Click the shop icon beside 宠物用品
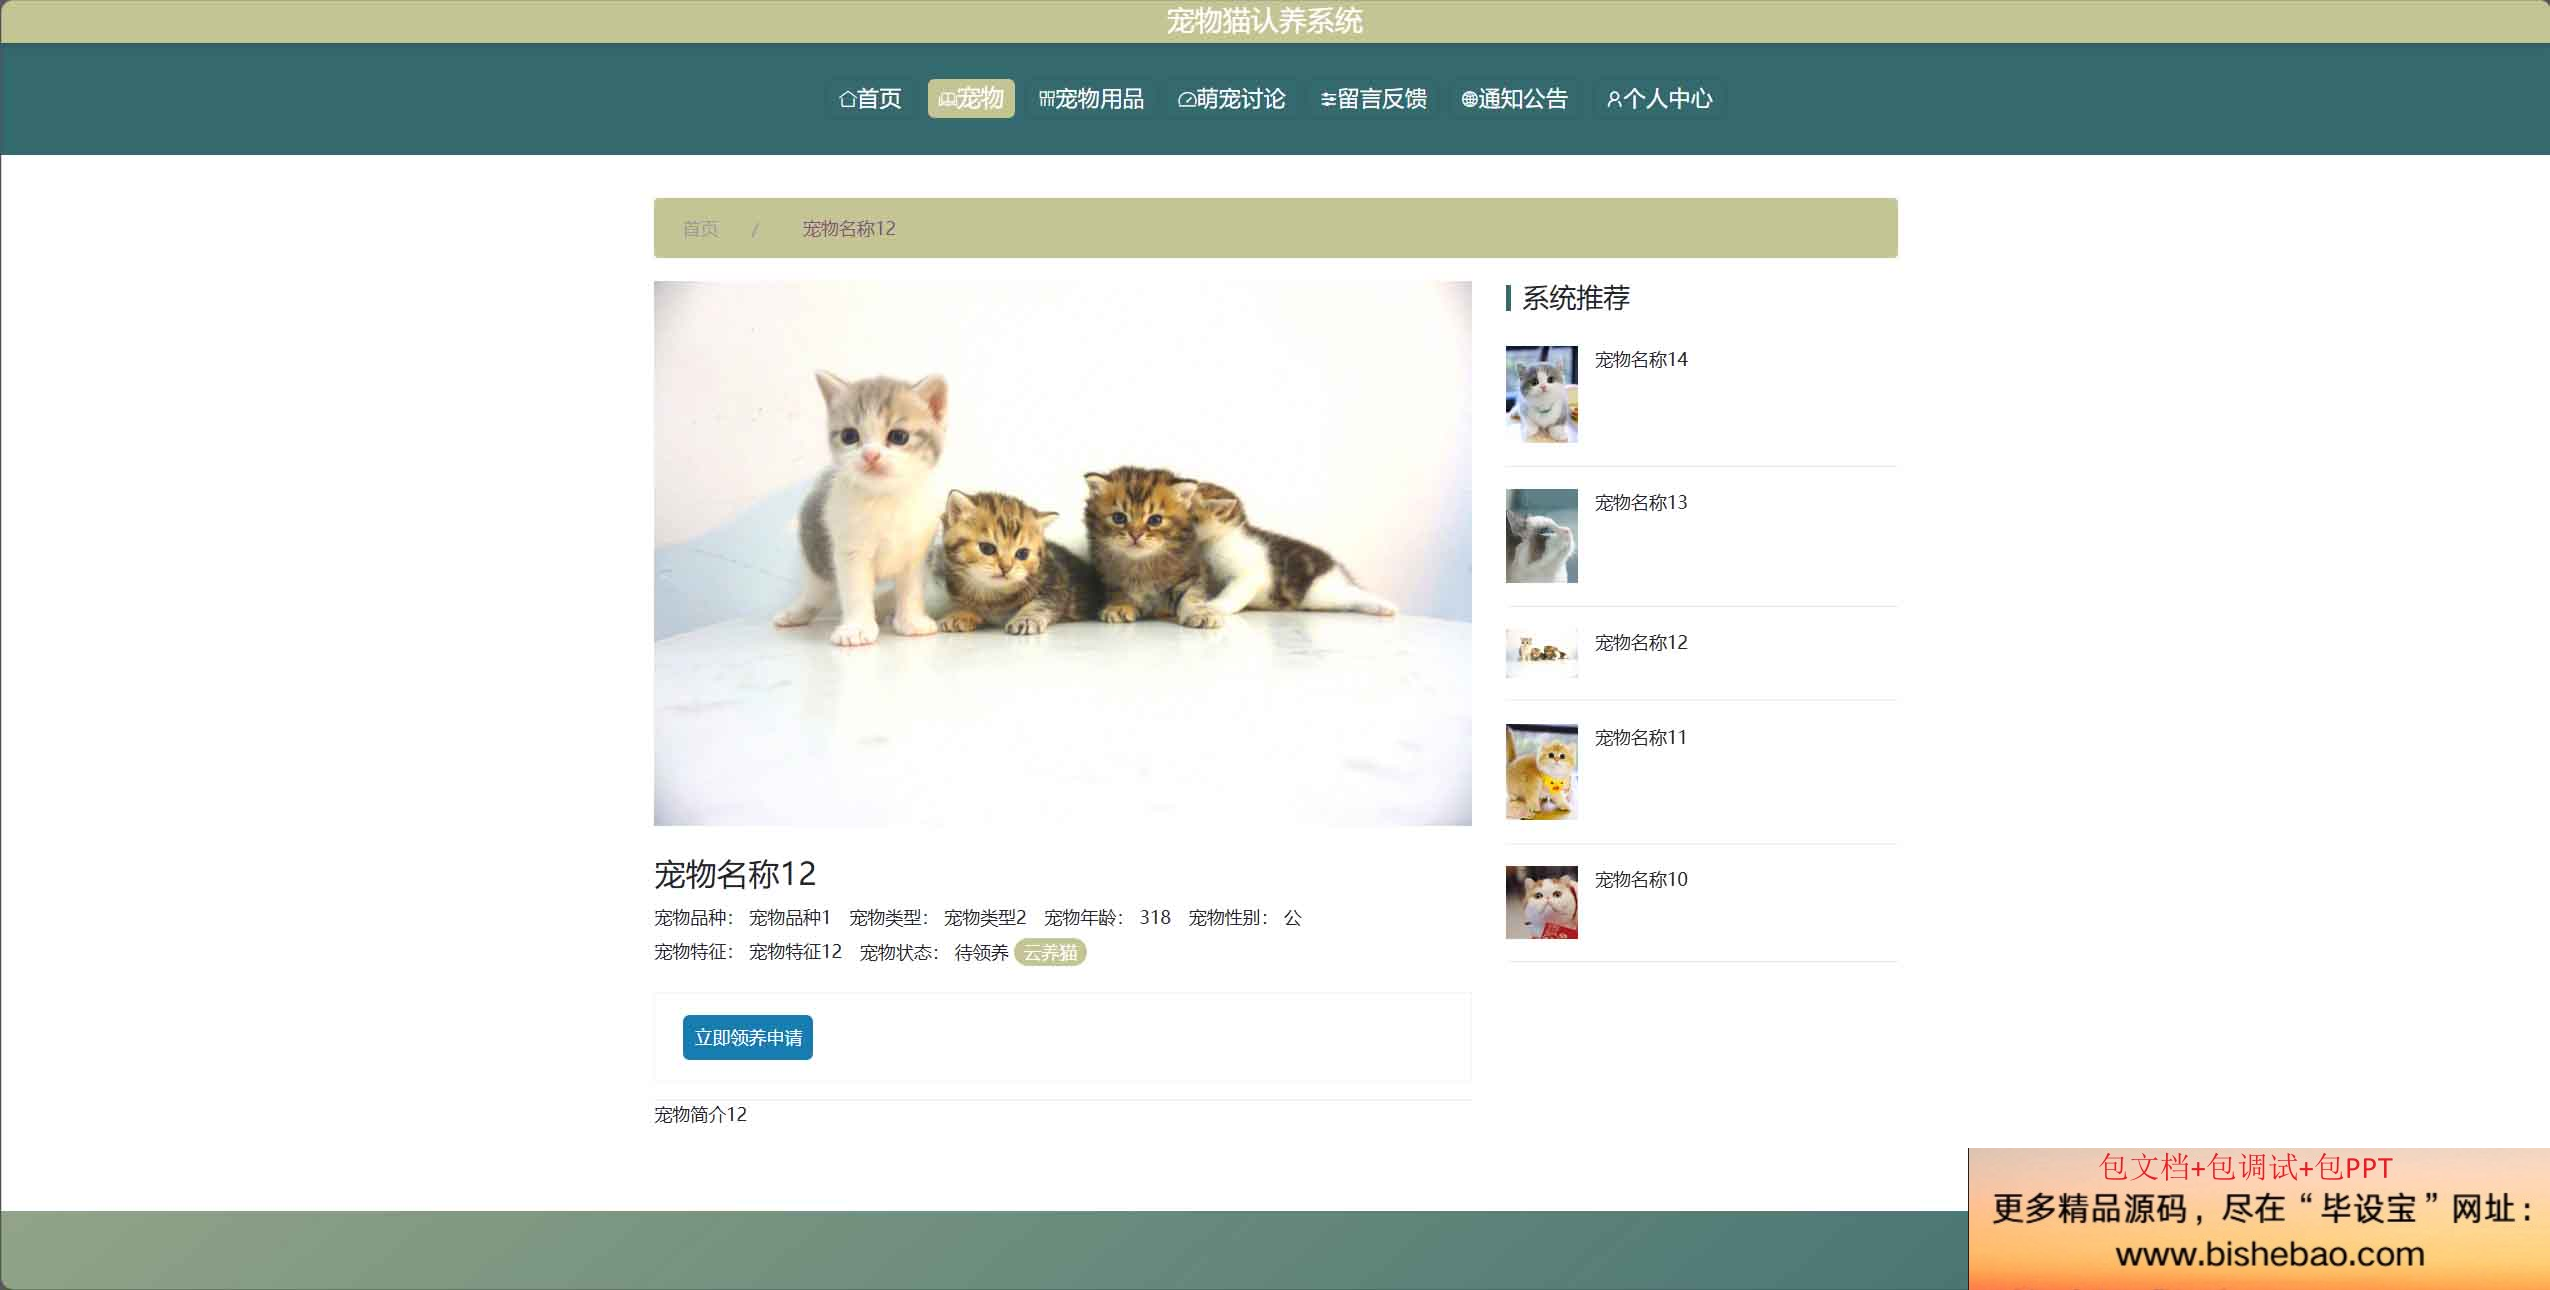Screen dimensions: 2550x1290 pos(1046,99)
